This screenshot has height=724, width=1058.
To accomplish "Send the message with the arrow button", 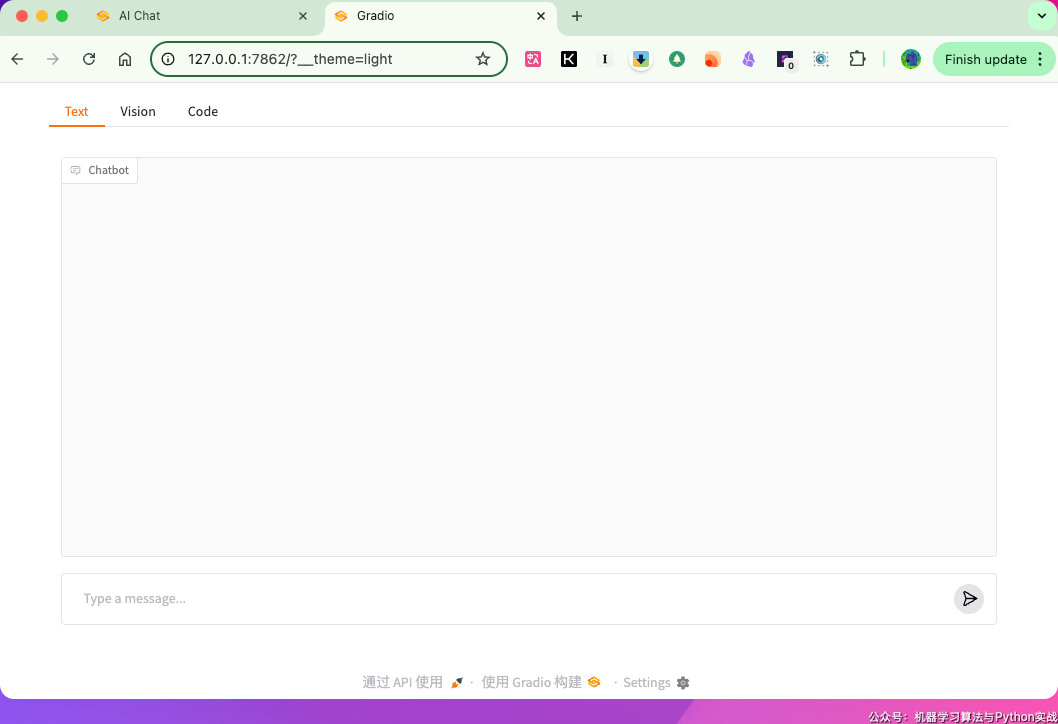I will coord(968,598).
